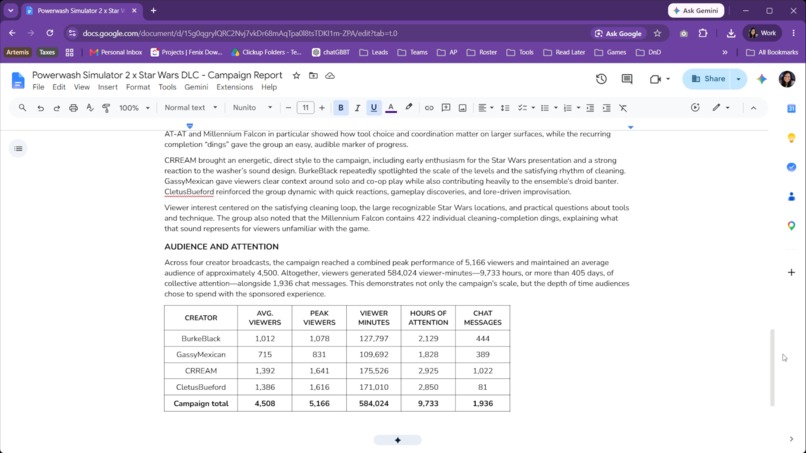The height and width of the screenshot is (453, 806).
Task: Click the Ask Google button
Action: tap(618, 33)
